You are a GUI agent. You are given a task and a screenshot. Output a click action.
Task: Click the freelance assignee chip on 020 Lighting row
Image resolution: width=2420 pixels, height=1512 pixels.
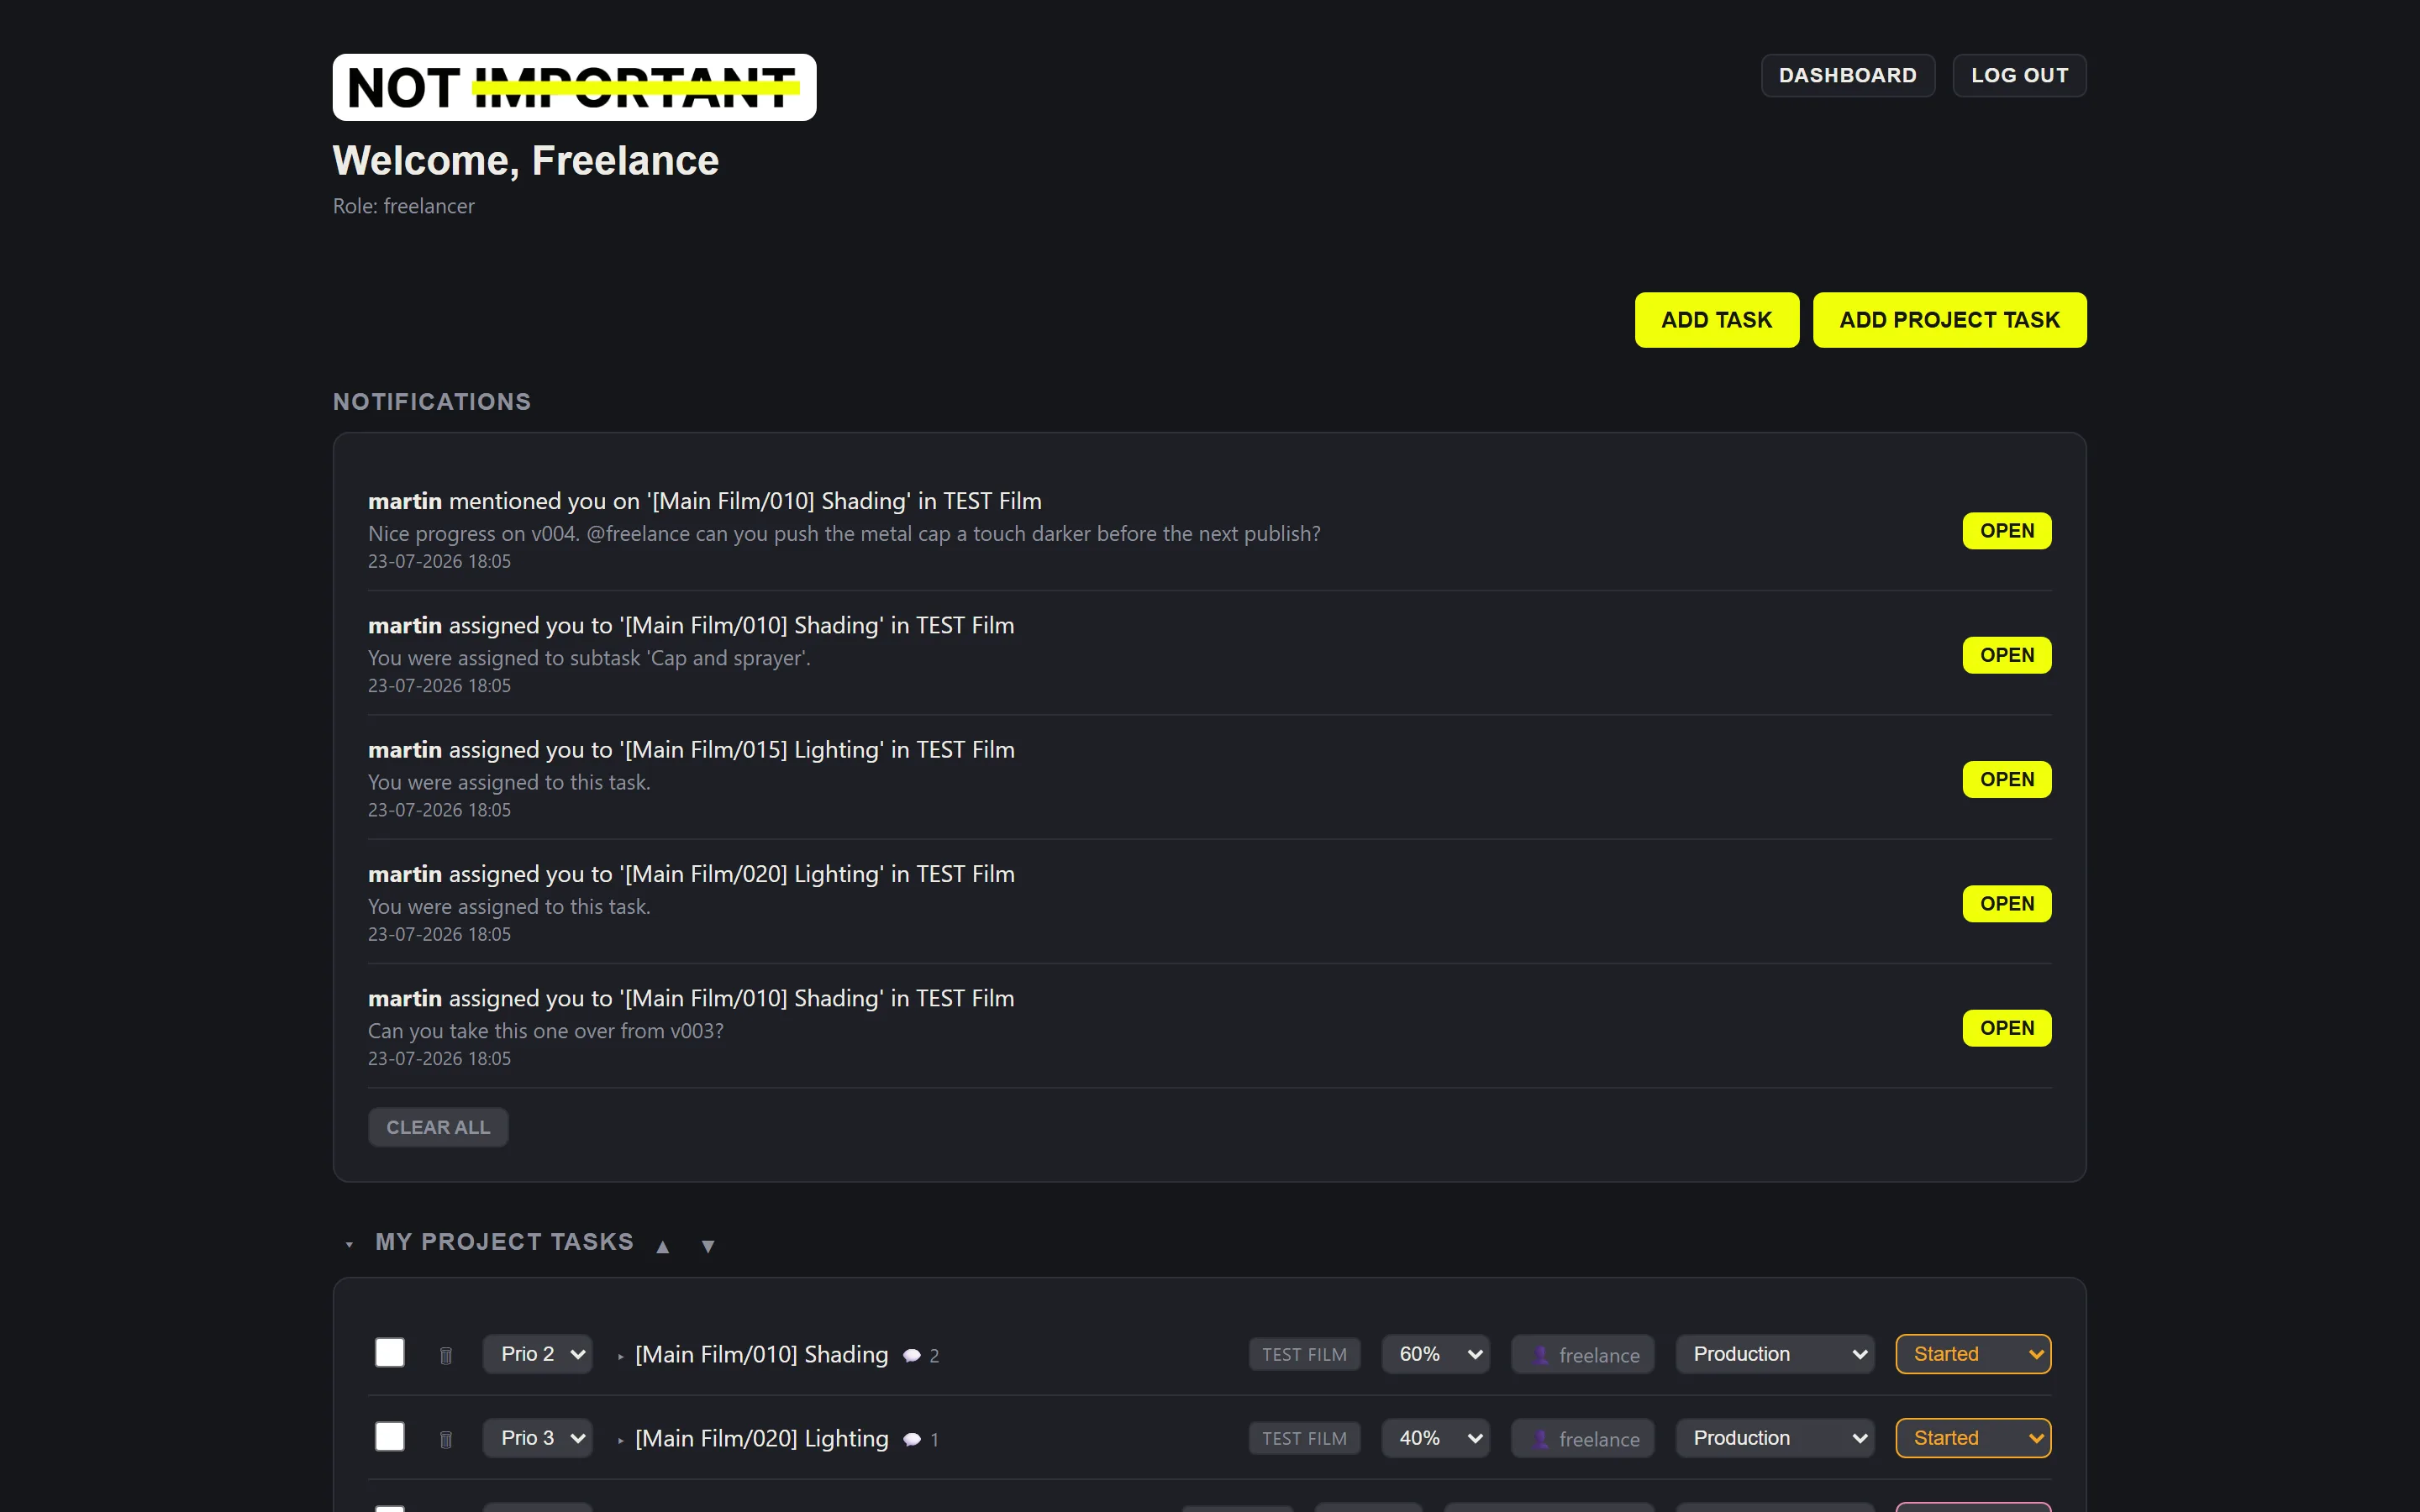coord(1582,1439)
